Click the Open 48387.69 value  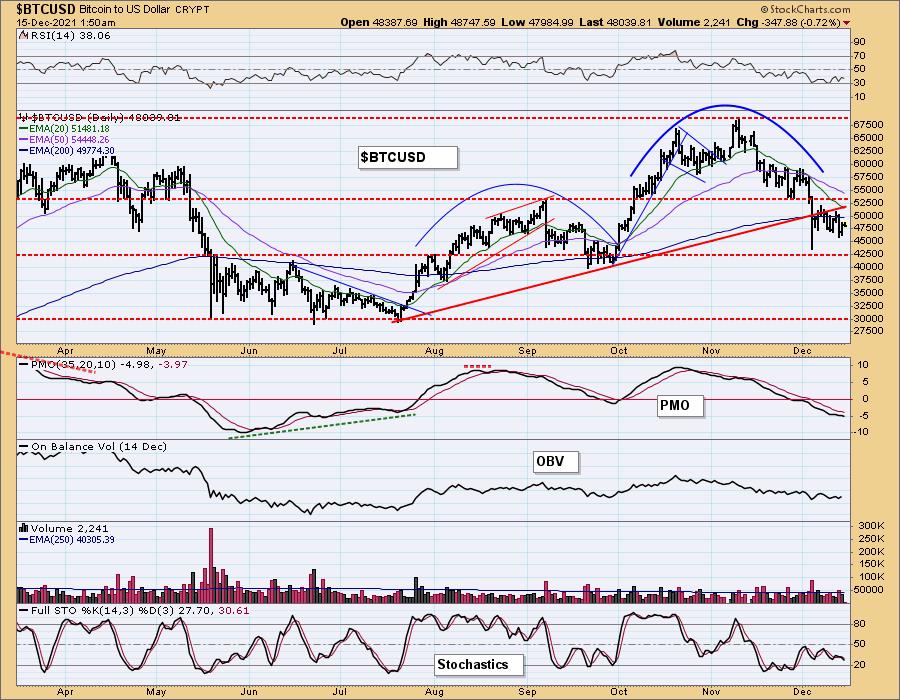coord(379,22)
